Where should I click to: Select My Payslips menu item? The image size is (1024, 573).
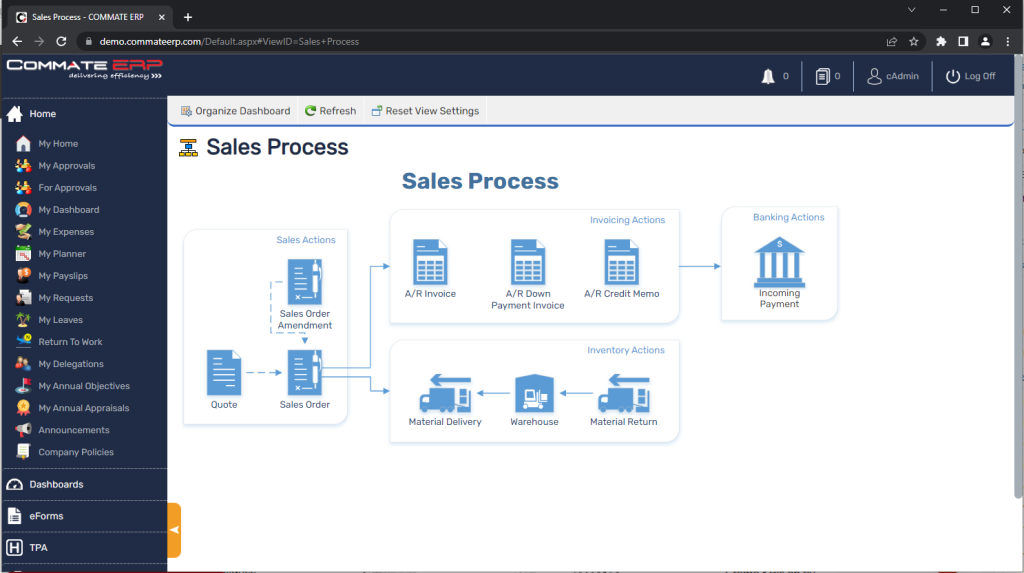point(65,276)
